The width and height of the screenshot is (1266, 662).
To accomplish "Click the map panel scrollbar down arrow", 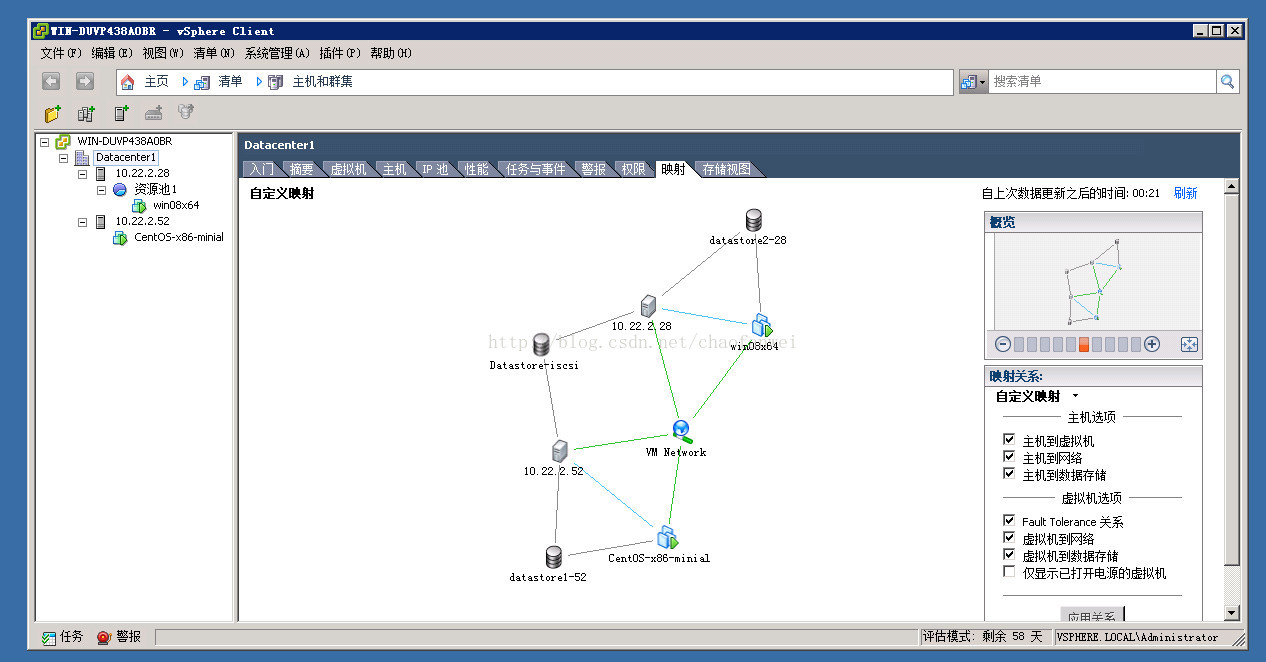I will click(x=1231, y=613).
